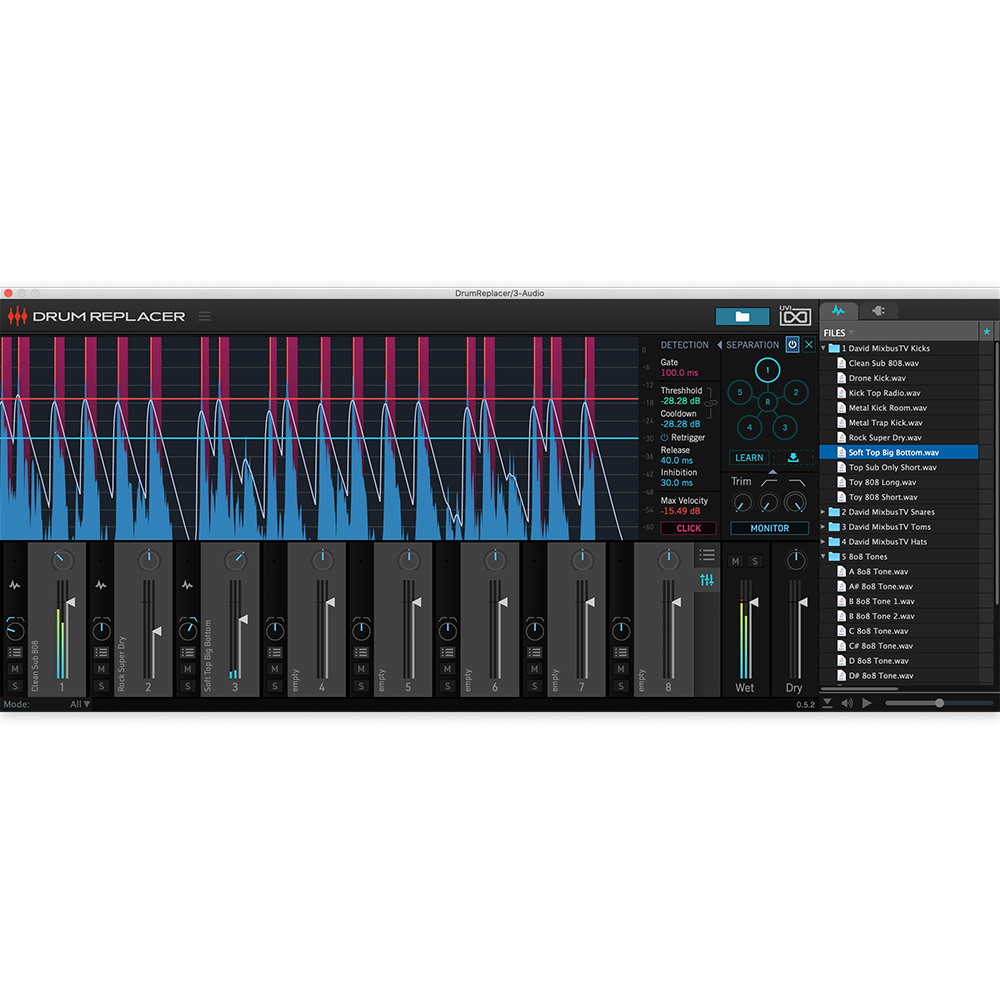The image size is (1000, 1000).
Task: Click the Gate value 100.0 ms
Action: [x=679, y=372]
